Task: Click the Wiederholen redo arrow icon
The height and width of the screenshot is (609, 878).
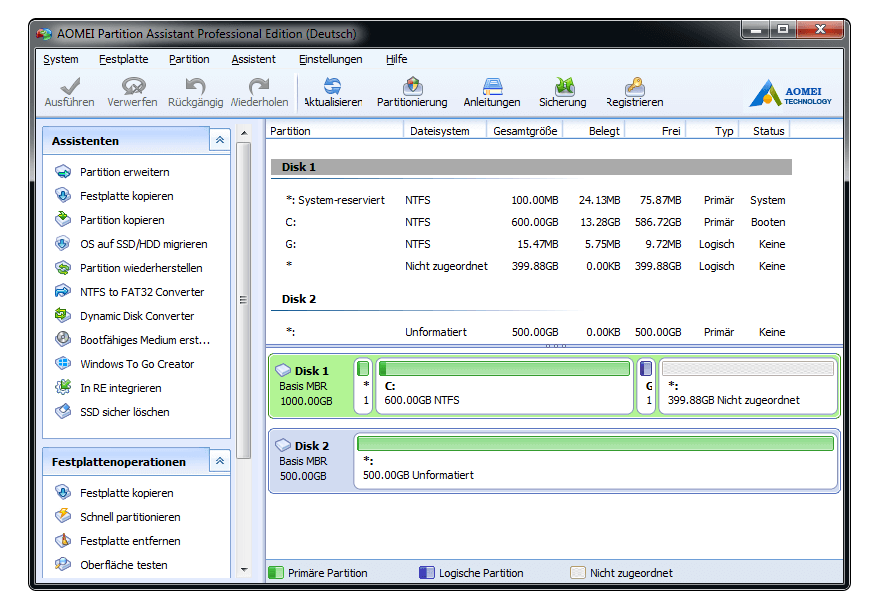Action: [x=259, y=86]
